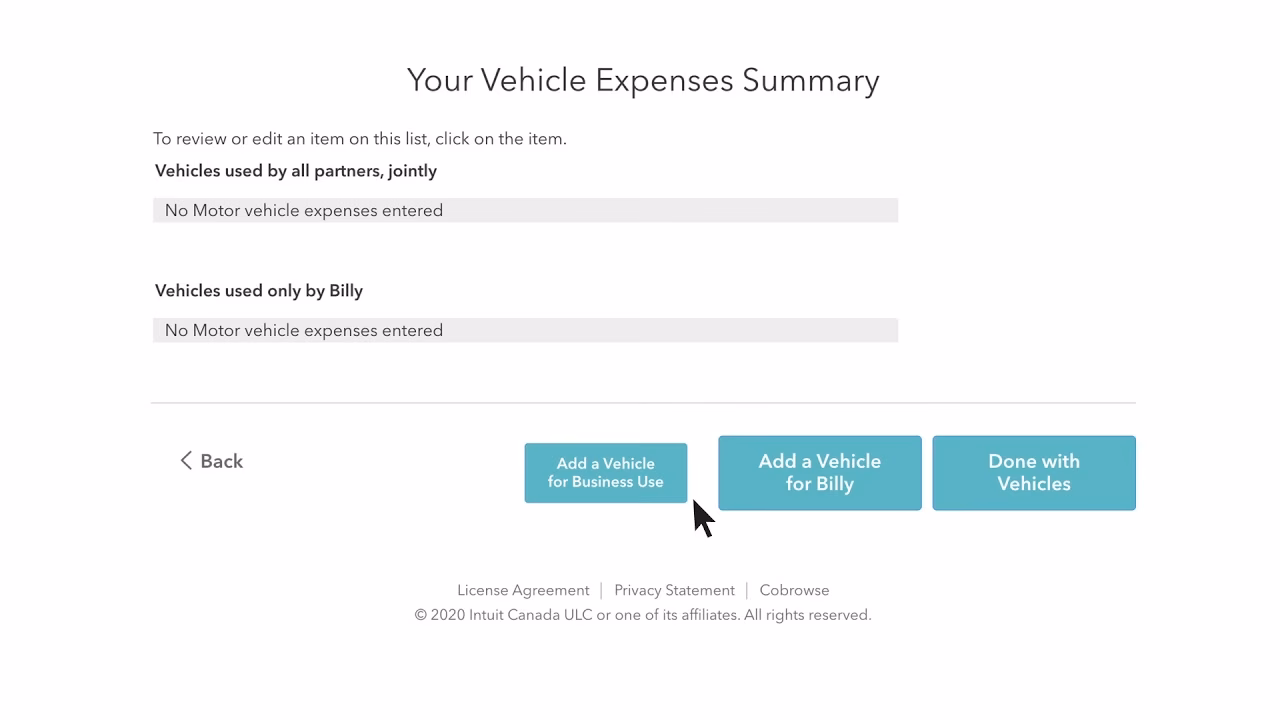
Task: Go back using the Back link text
Action: [x=222, y=461]
